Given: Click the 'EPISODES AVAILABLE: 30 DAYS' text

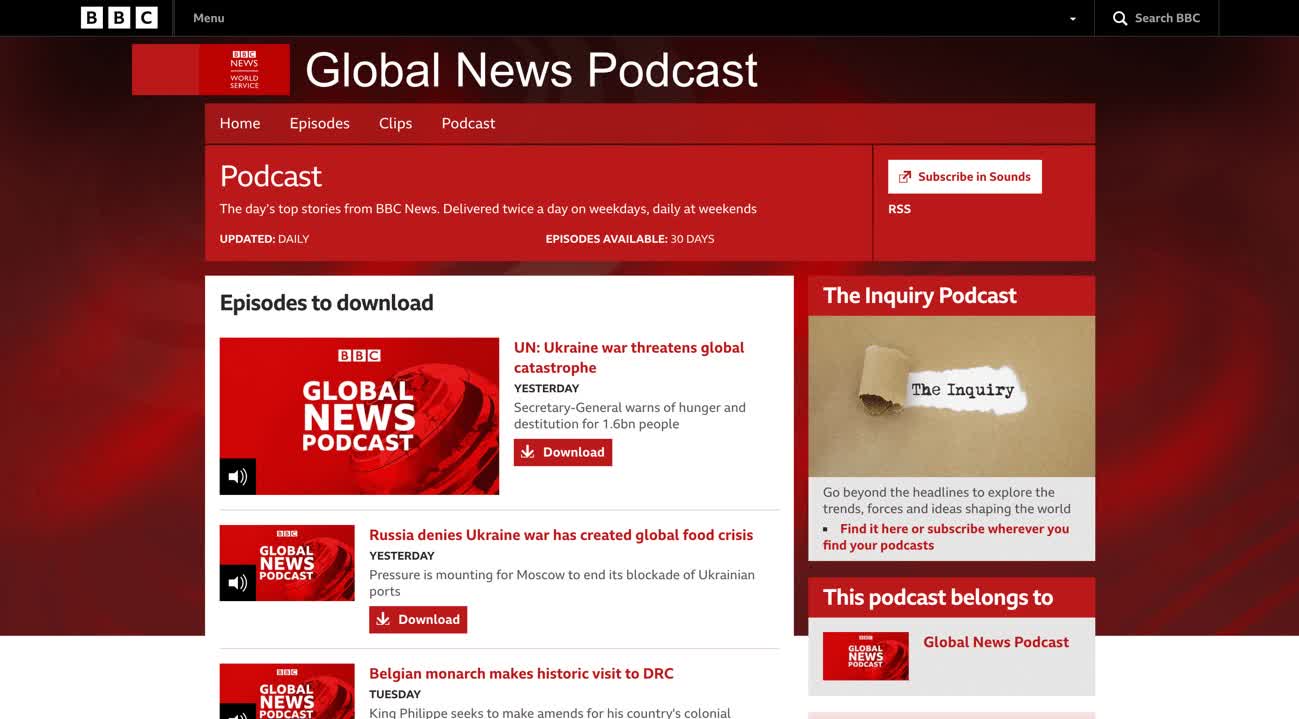Looking at the screenshot, I should [630, 239].
